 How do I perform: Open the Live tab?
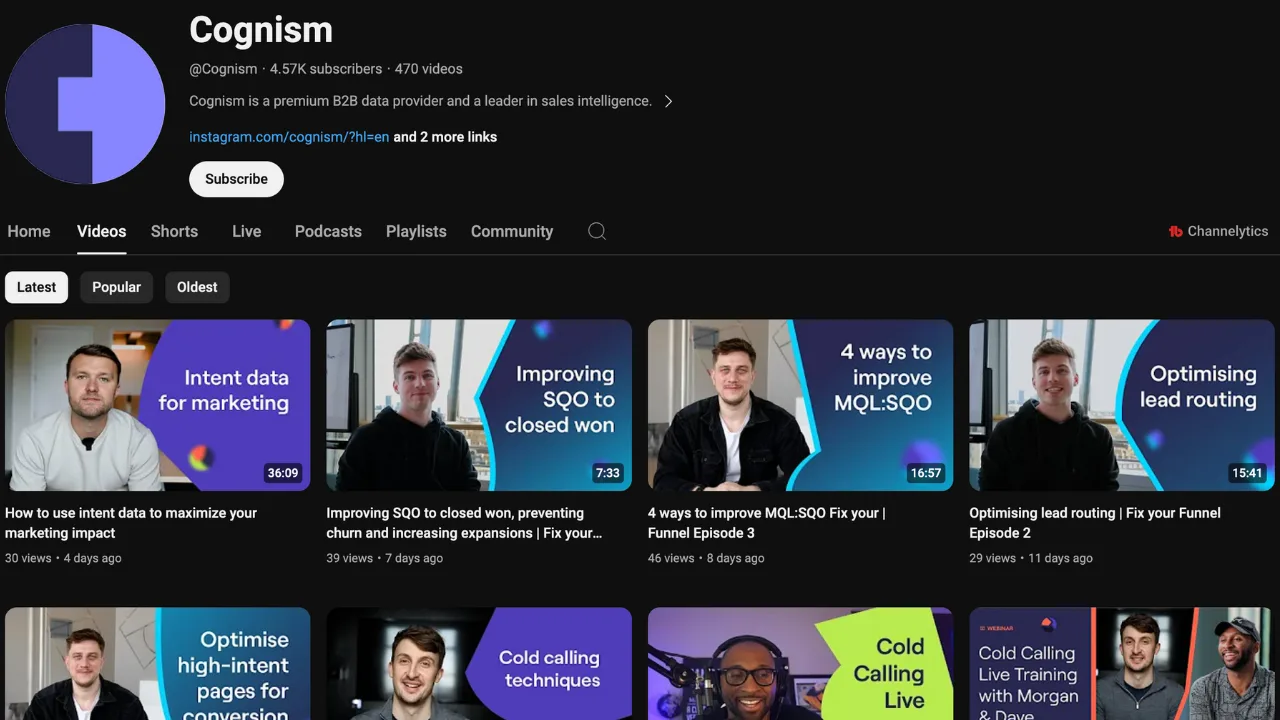pos(246,231)
